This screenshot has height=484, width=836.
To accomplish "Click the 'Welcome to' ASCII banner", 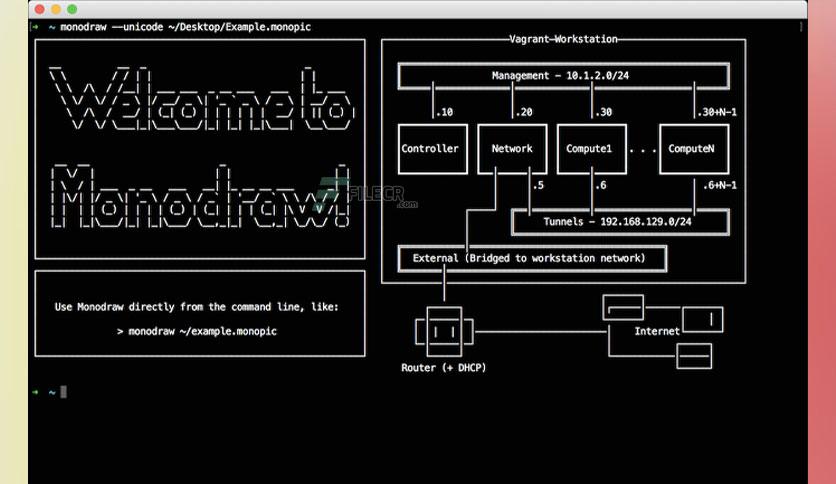I will [x=202, y=99].
